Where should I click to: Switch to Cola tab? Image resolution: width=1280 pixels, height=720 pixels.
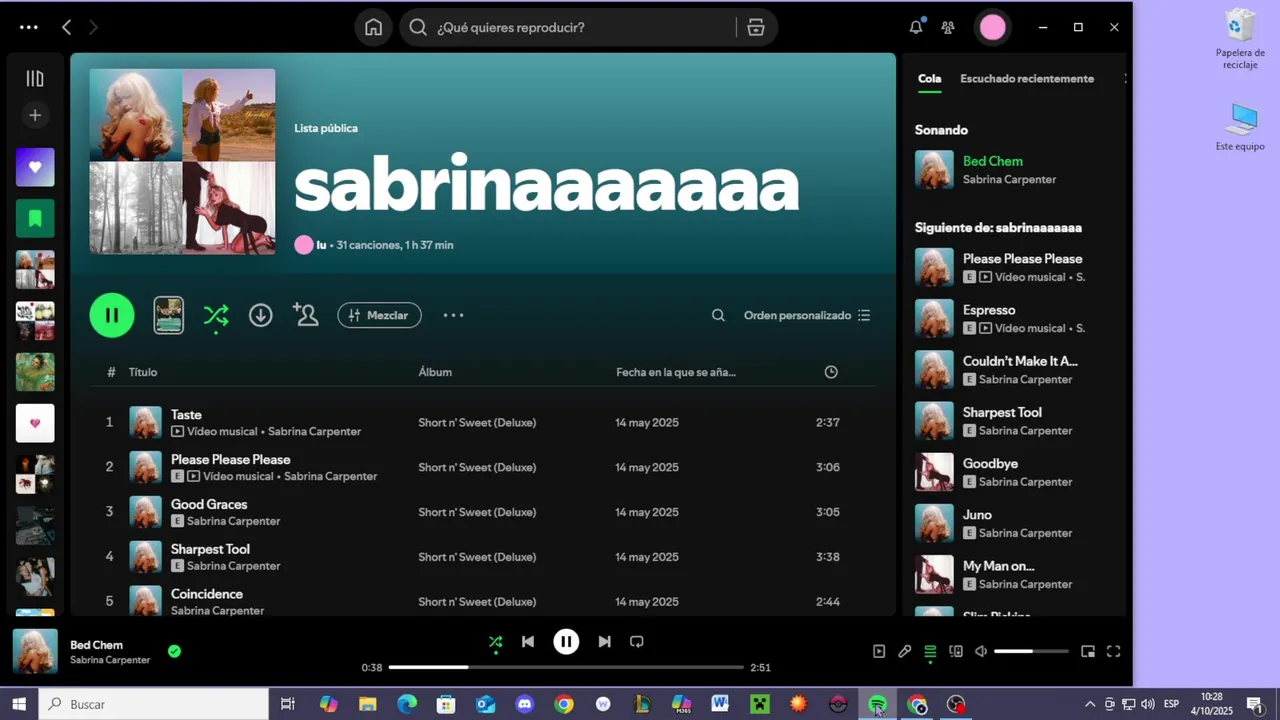(930, 78)
